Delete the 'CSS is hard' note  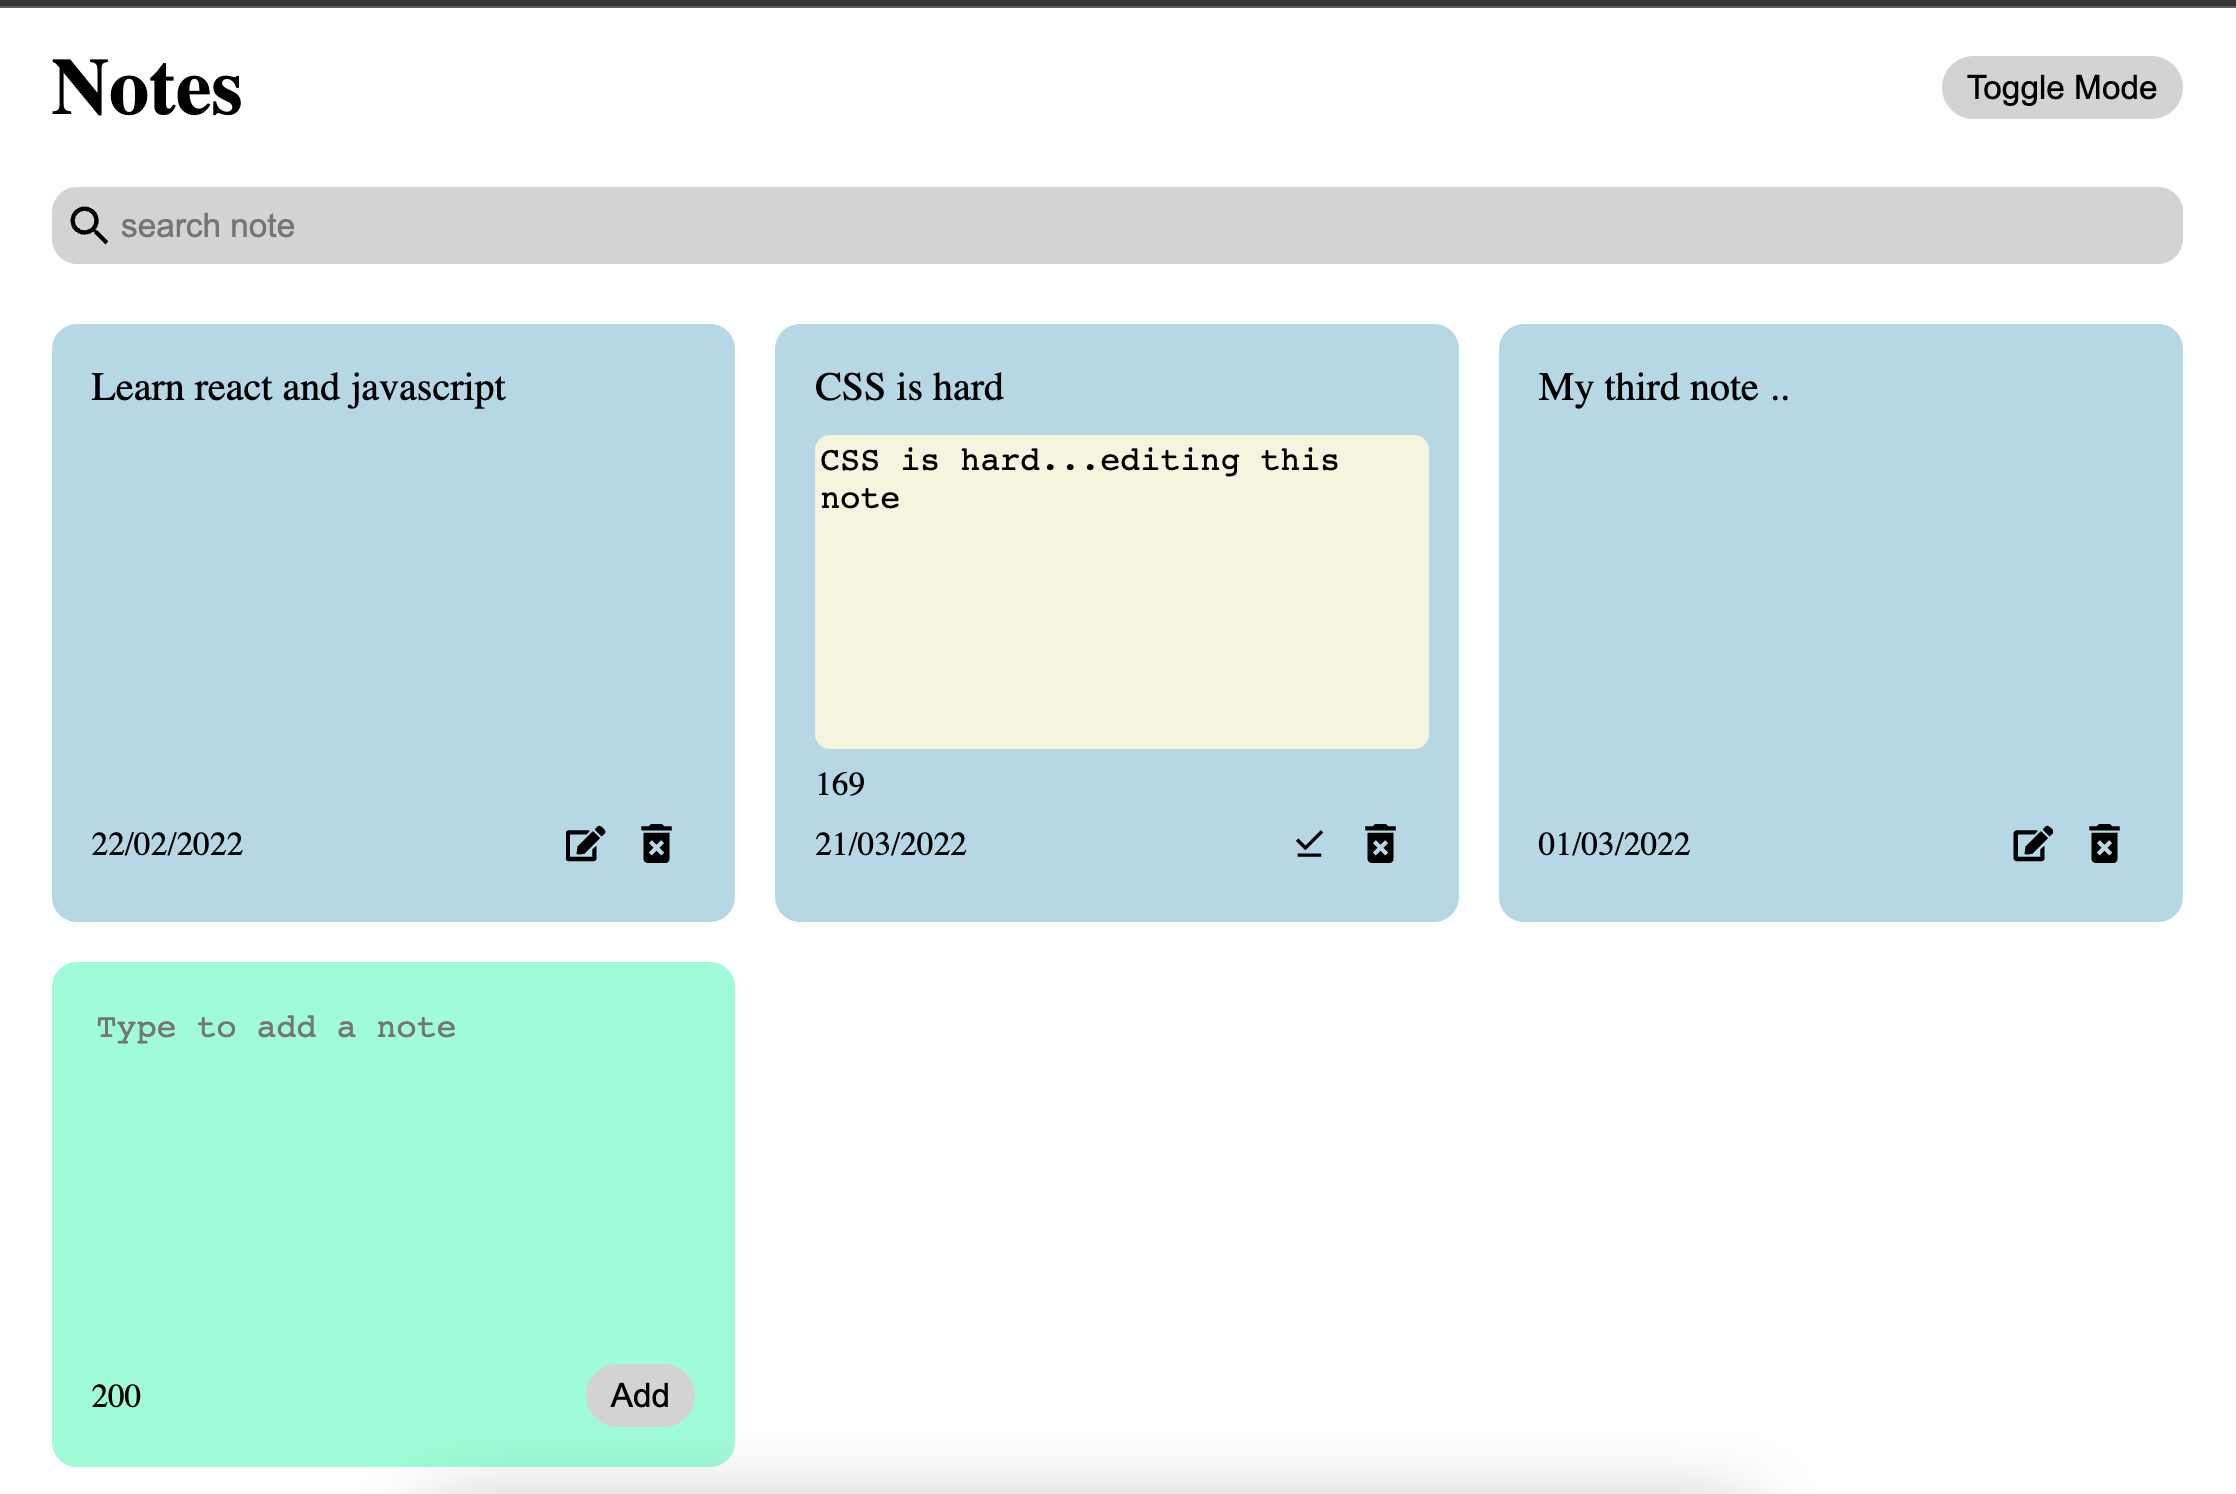pyautogui.click(x=1380, y=844)
